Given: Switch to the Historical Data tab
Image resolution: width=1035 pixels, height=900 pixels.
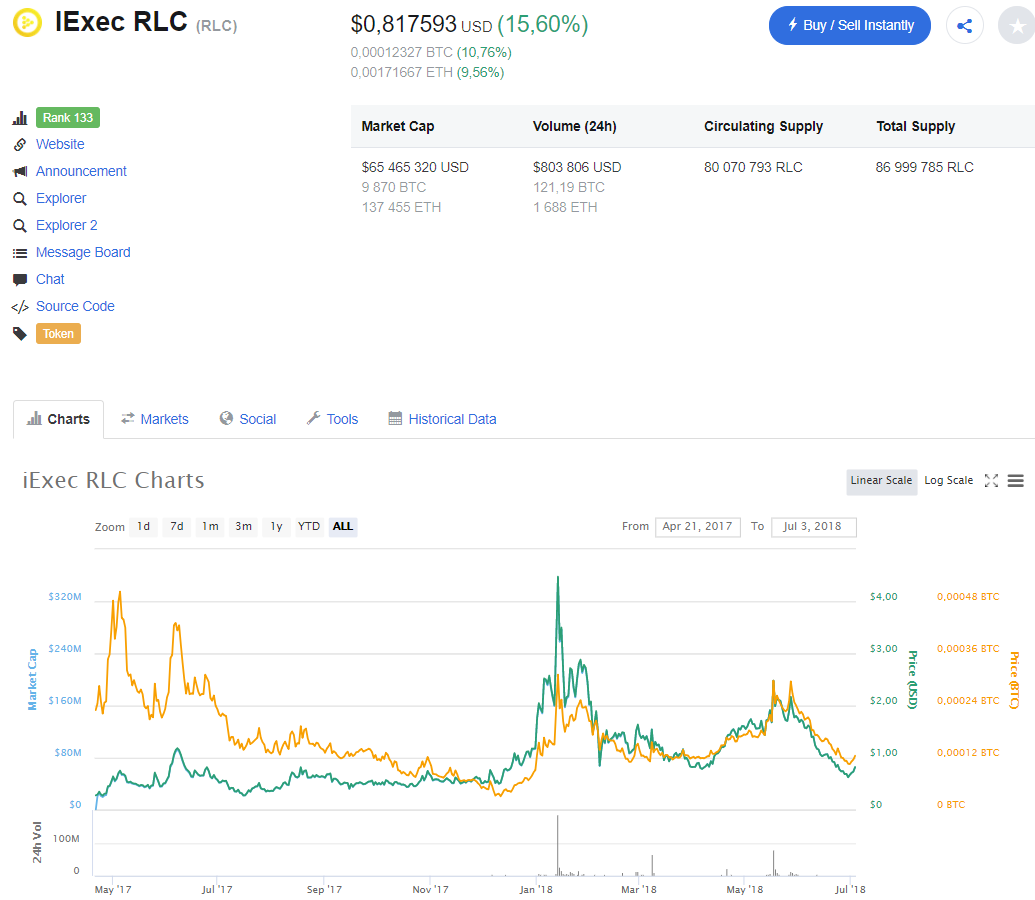Looking at the screenshot, I should (x=442, y=419).
